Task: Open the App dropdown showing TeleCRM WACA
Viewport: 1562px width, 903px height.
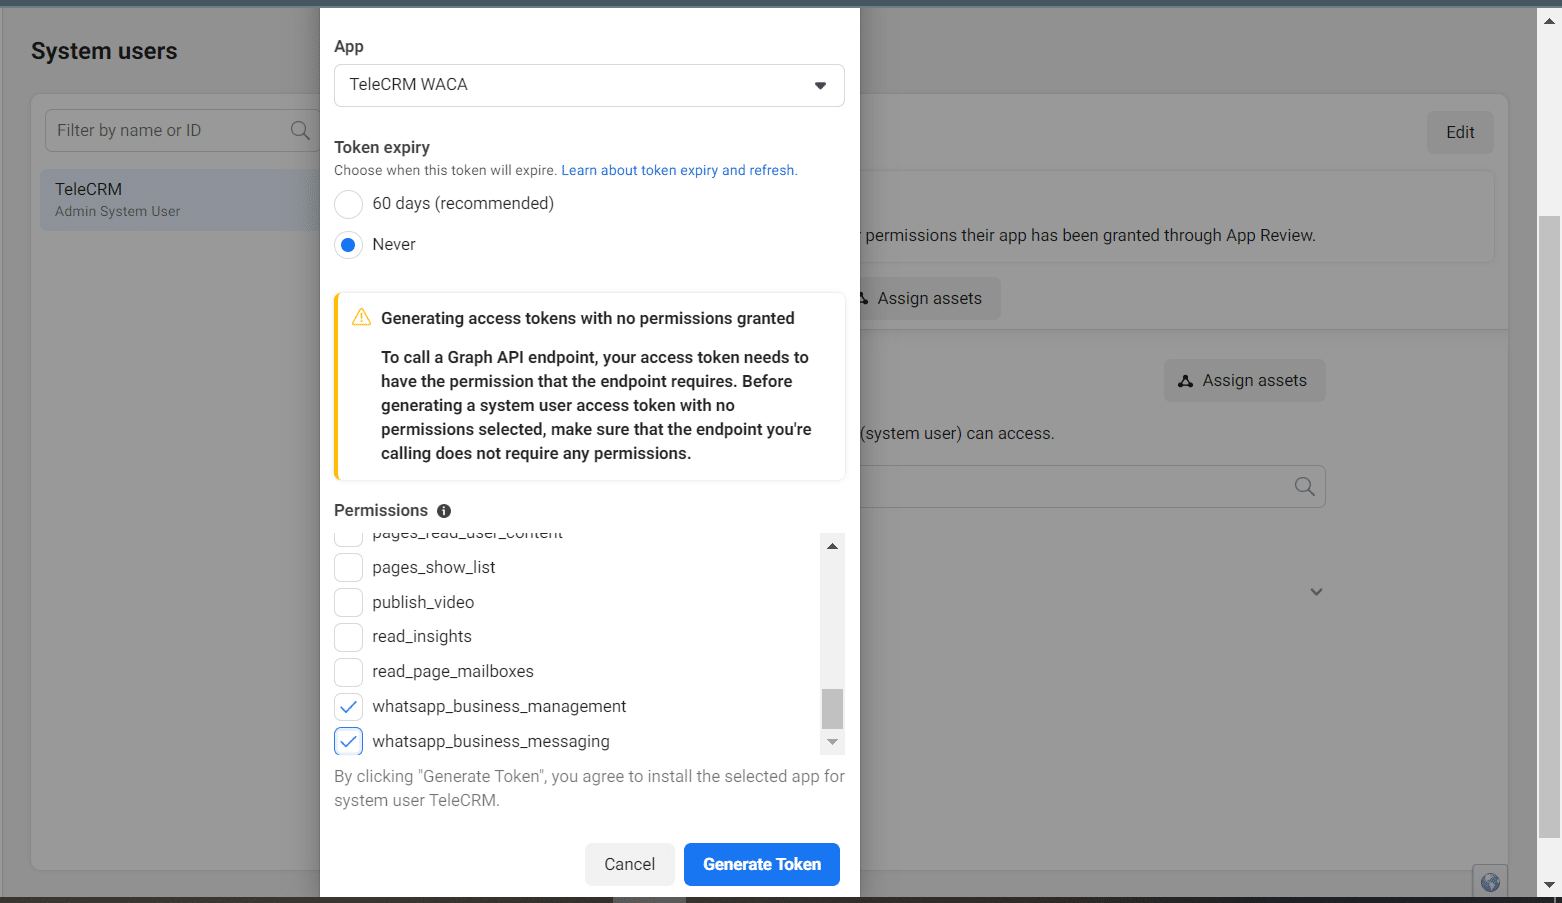Action: click(x=589, y=85)
